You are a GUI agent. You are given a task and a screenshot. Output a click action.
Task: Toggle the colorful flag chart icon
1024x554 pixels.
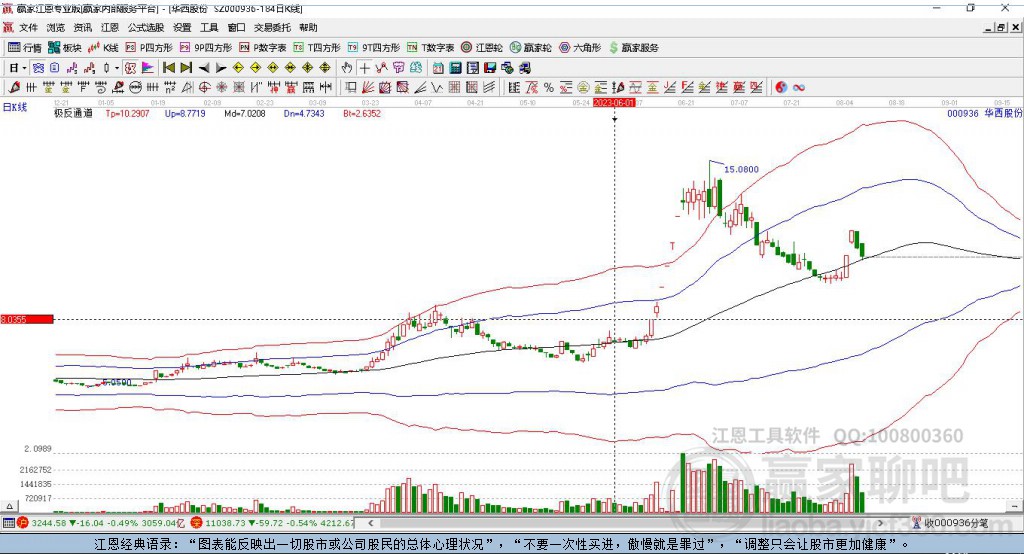coord(148,68)
